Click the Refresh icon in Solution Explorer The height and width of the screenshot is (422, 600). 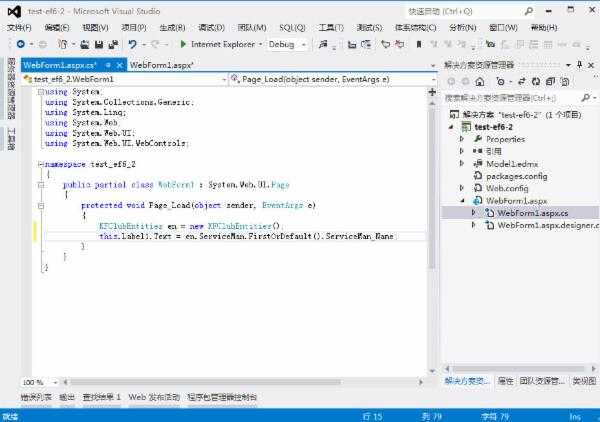click(536, 81)
